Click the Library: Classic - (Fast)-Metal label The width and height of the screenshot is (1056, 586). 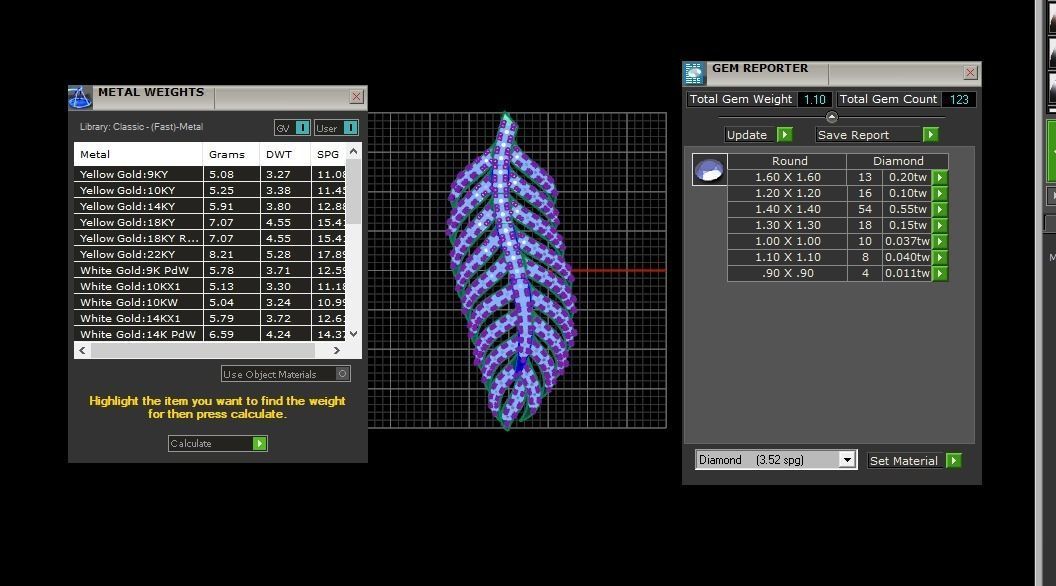[x=141, y=127]
